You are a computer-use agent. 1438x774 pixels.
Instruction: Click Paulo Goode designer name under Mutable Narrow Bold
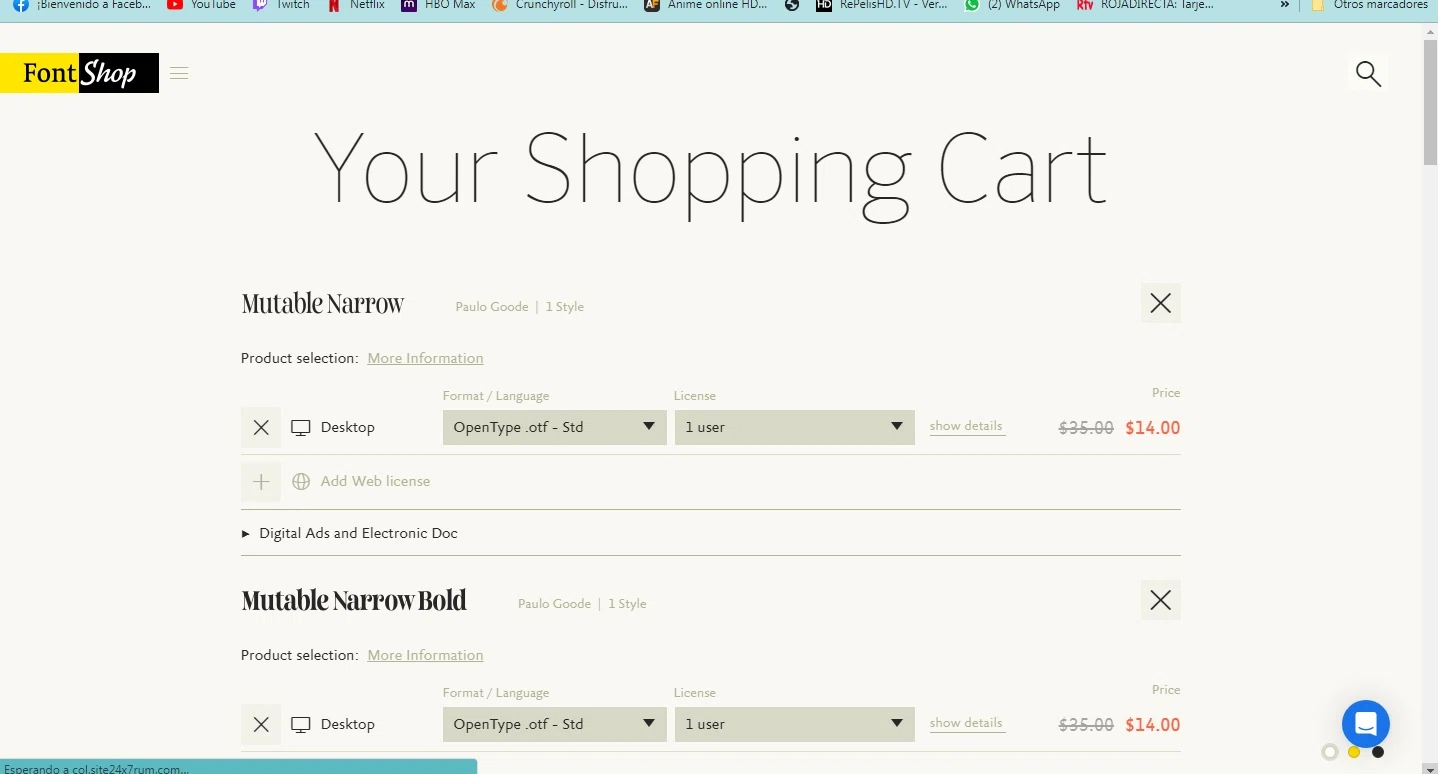click(x=554, y=604)
